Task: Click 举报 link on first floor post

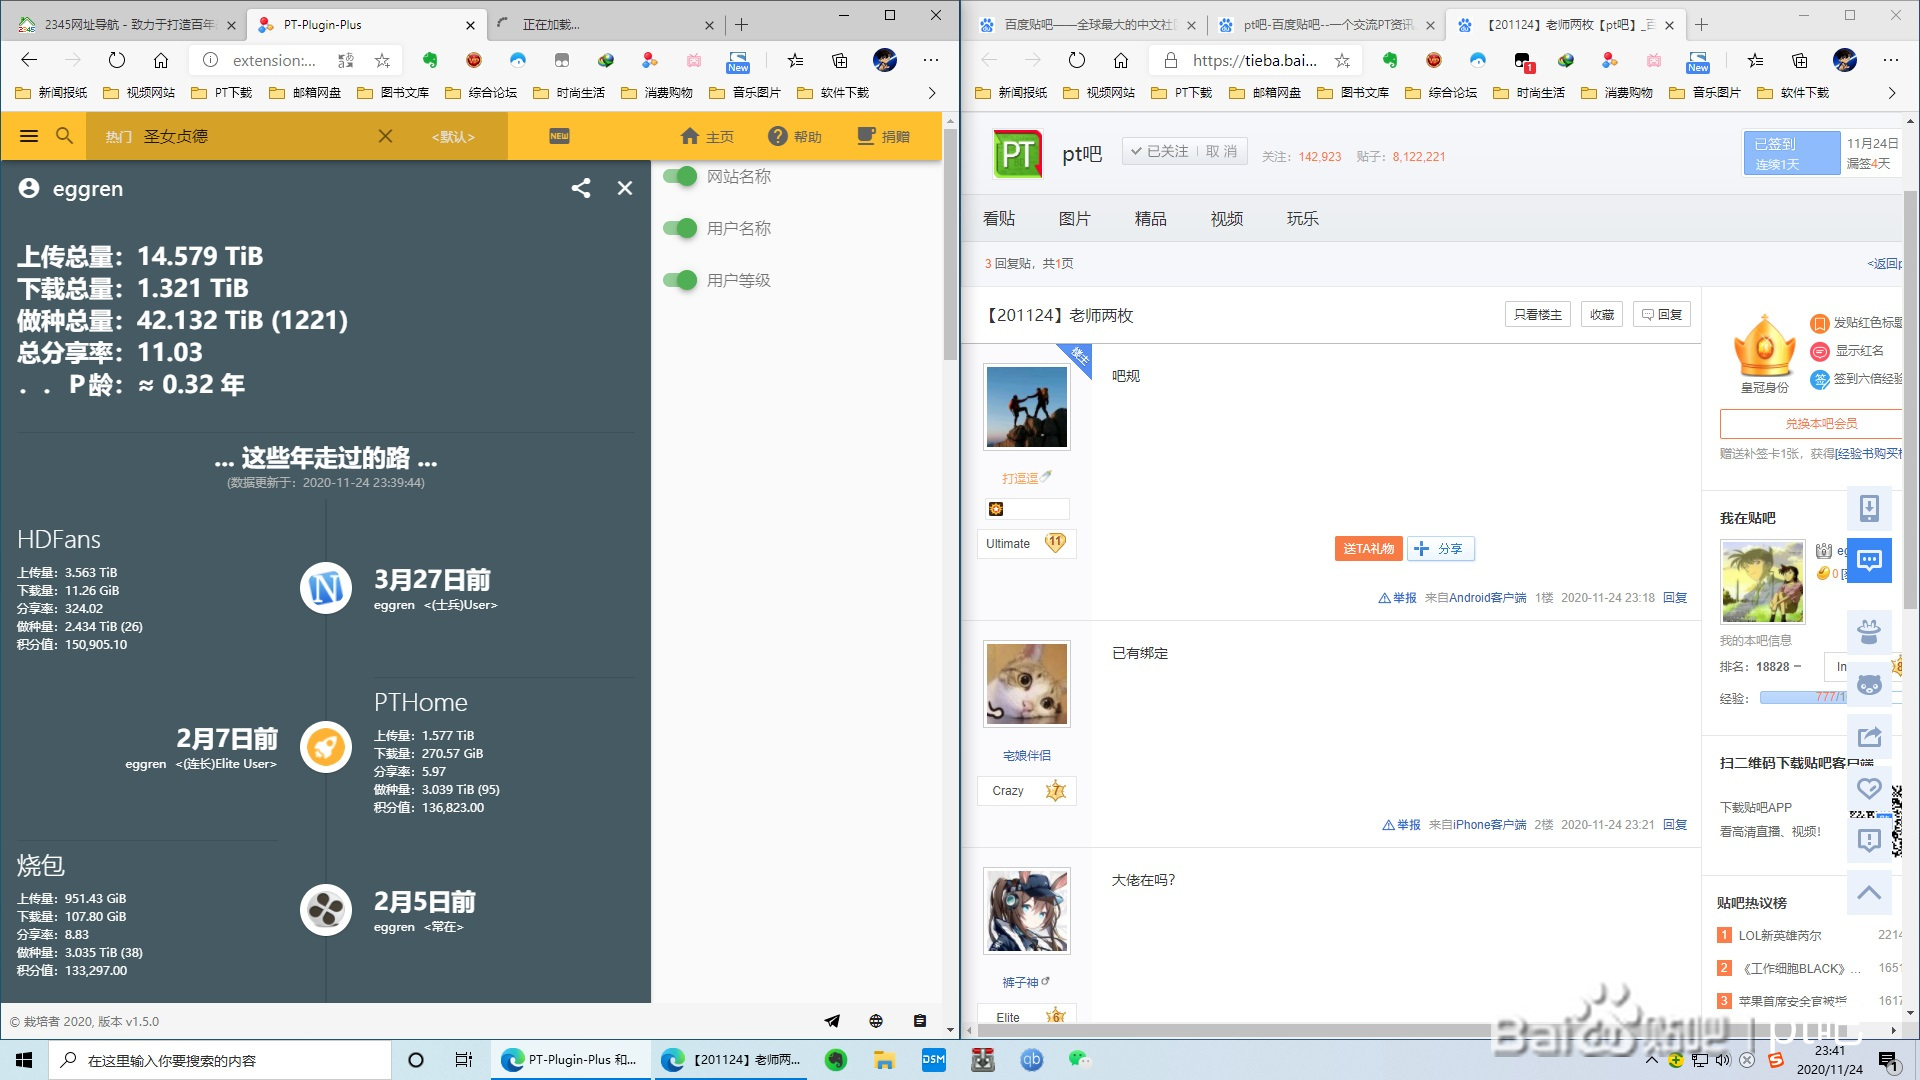Action: (x=1398, y=598)
